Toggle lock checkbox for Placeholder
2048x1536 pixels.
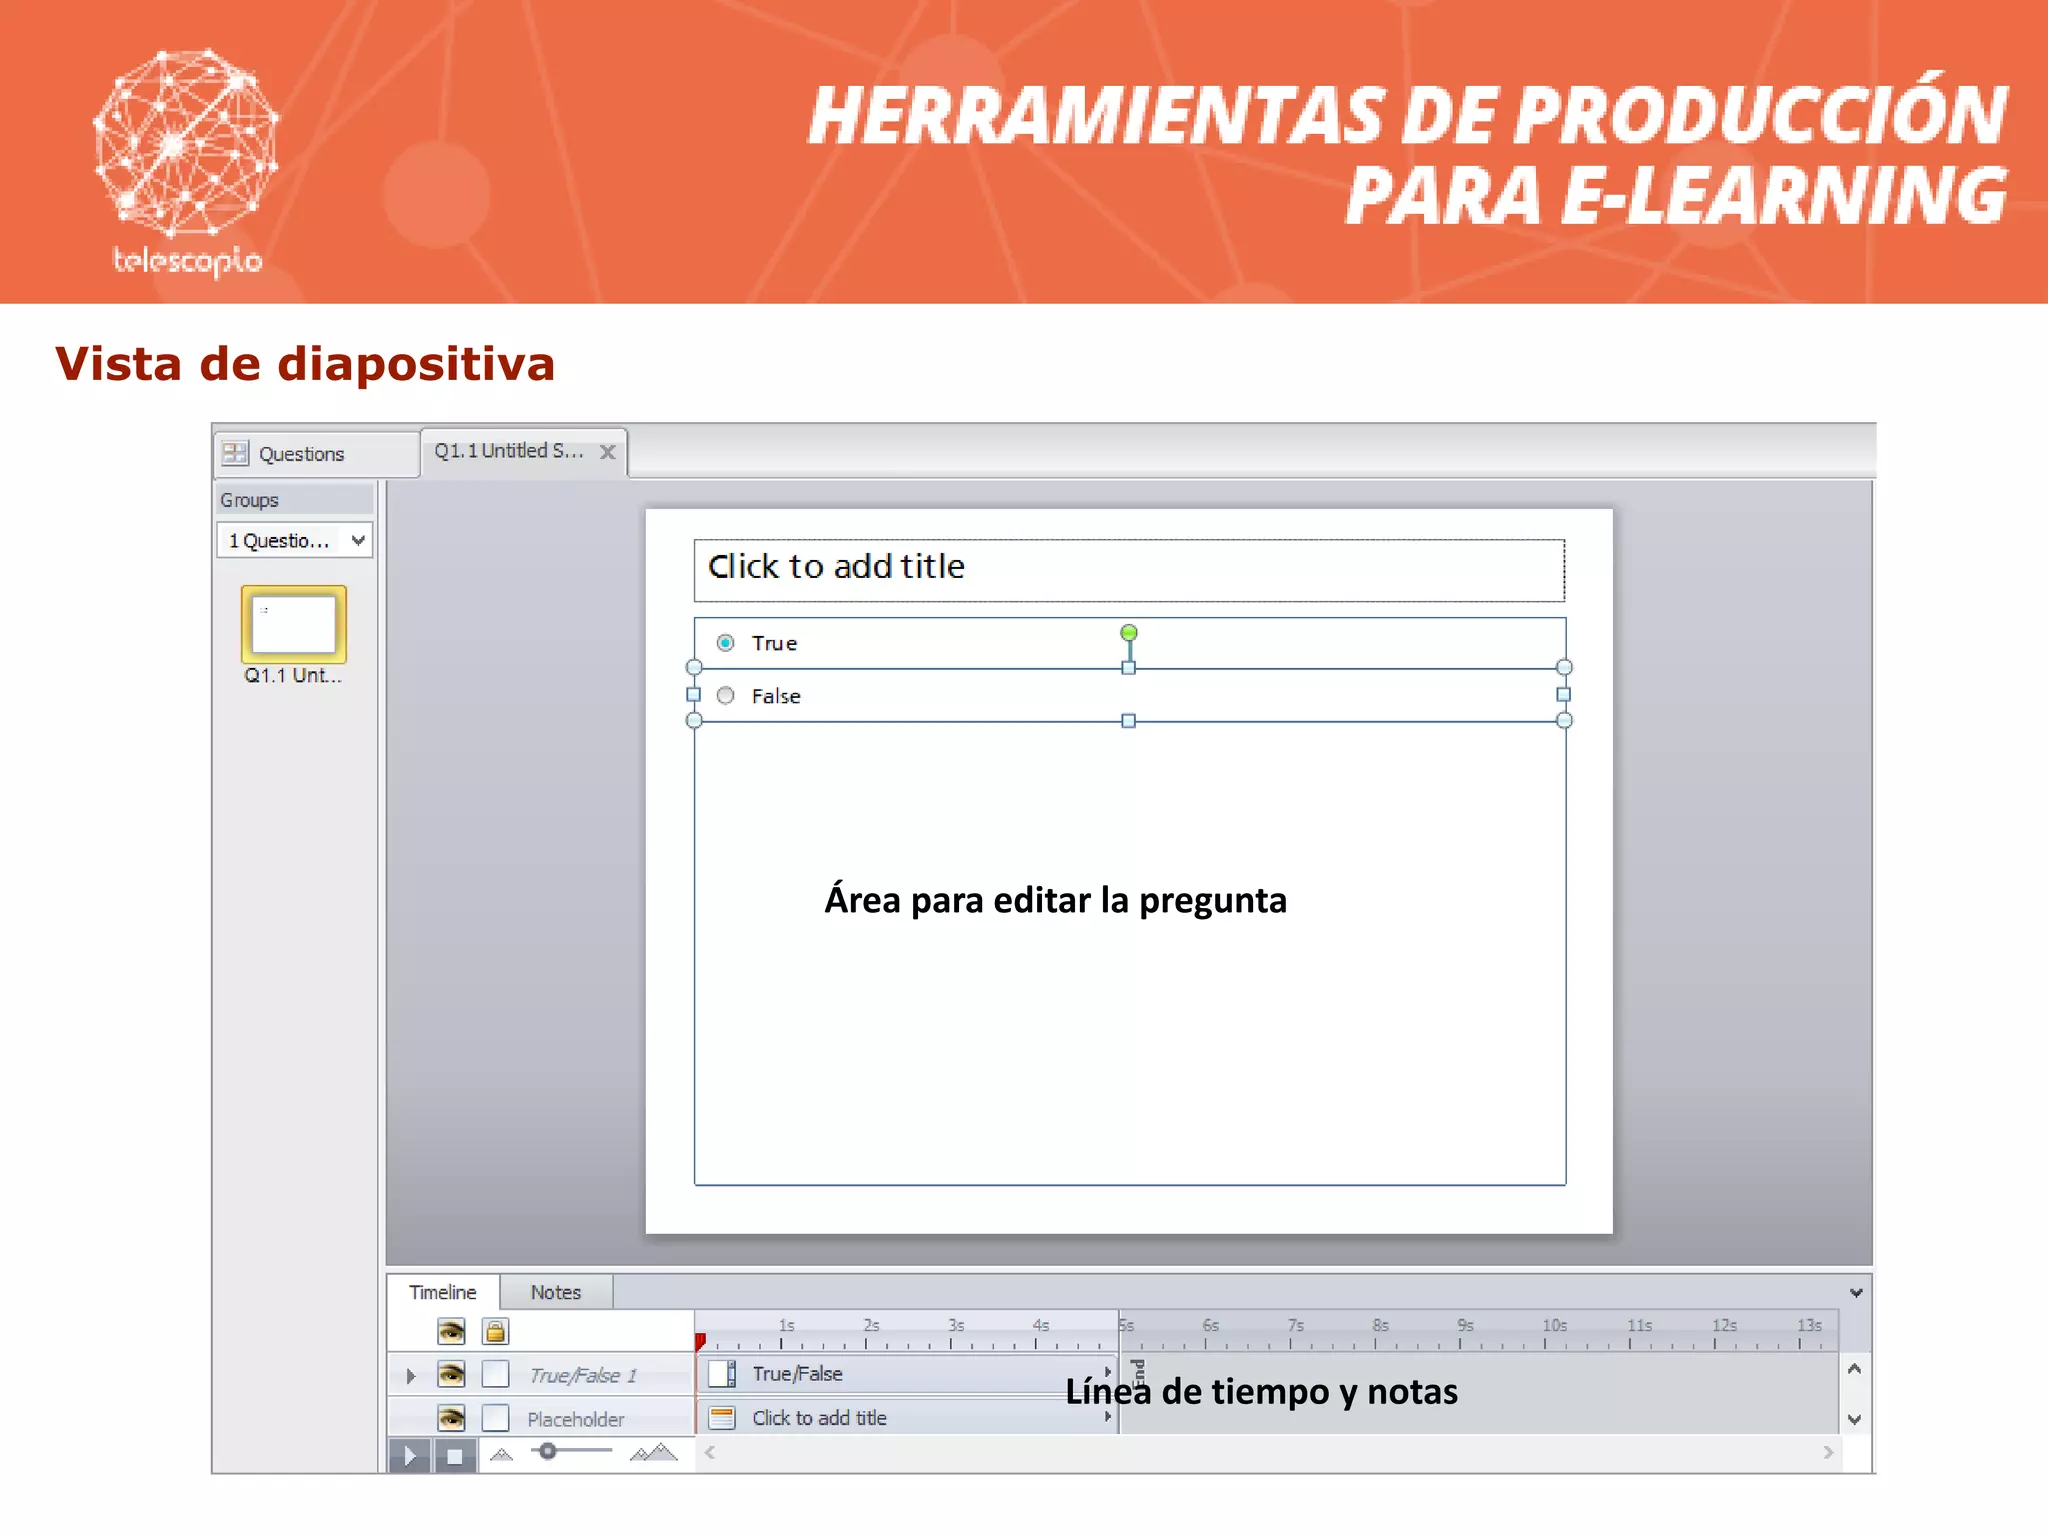495,1418
